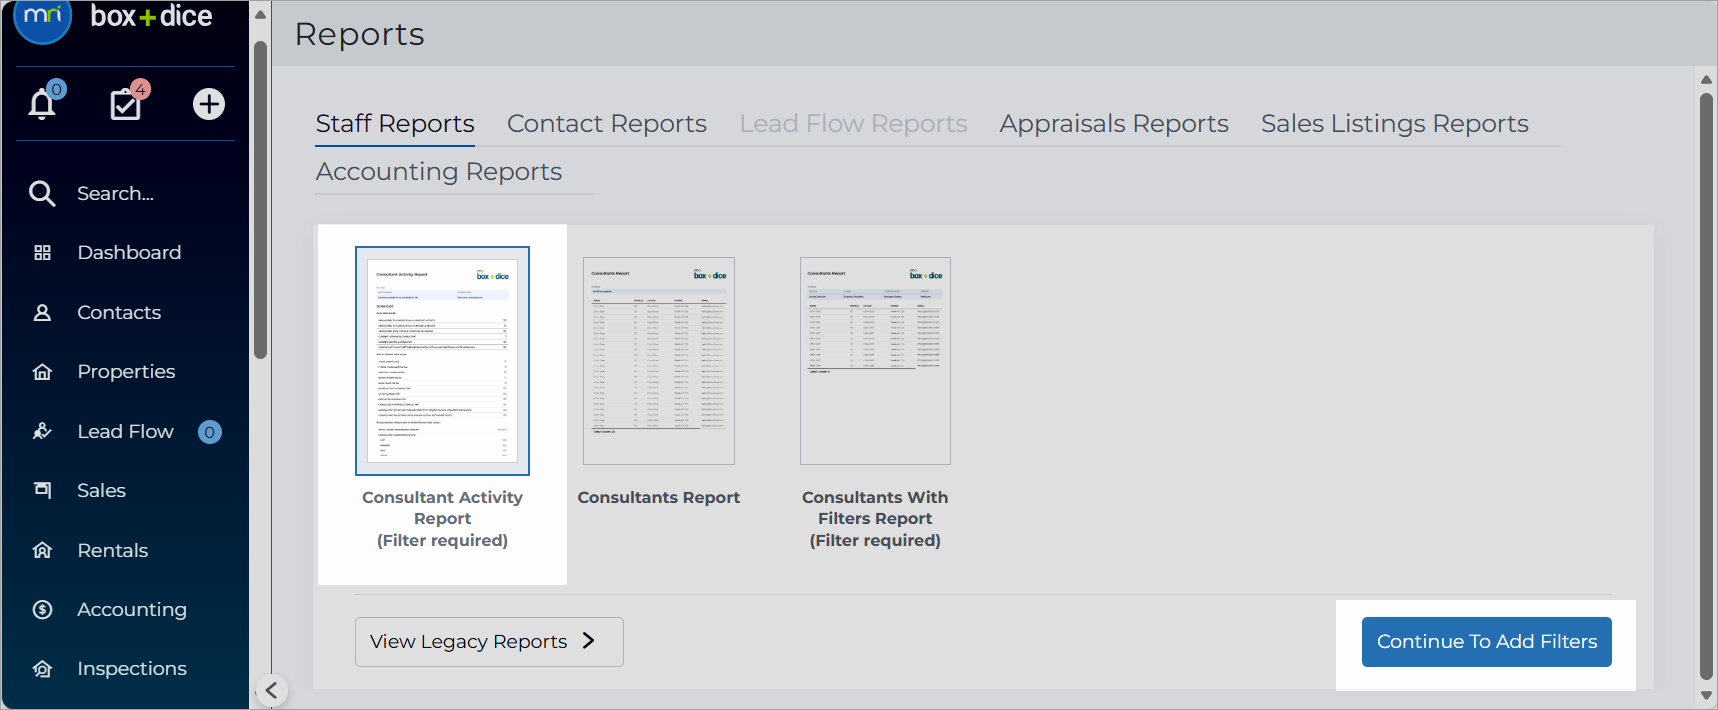1718x710 pixels.
Task: Click the Rentals house icon
Action: tap(42, 550)
